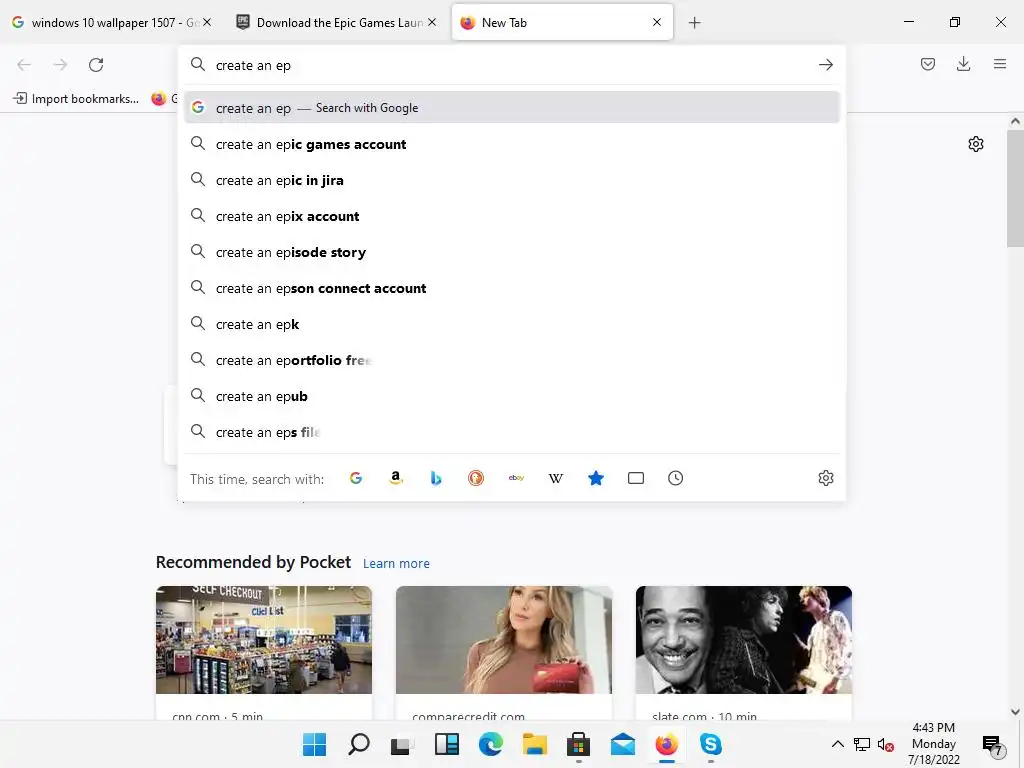
Task: Open Skype from taskbar
Action: (x=711, y=744)
